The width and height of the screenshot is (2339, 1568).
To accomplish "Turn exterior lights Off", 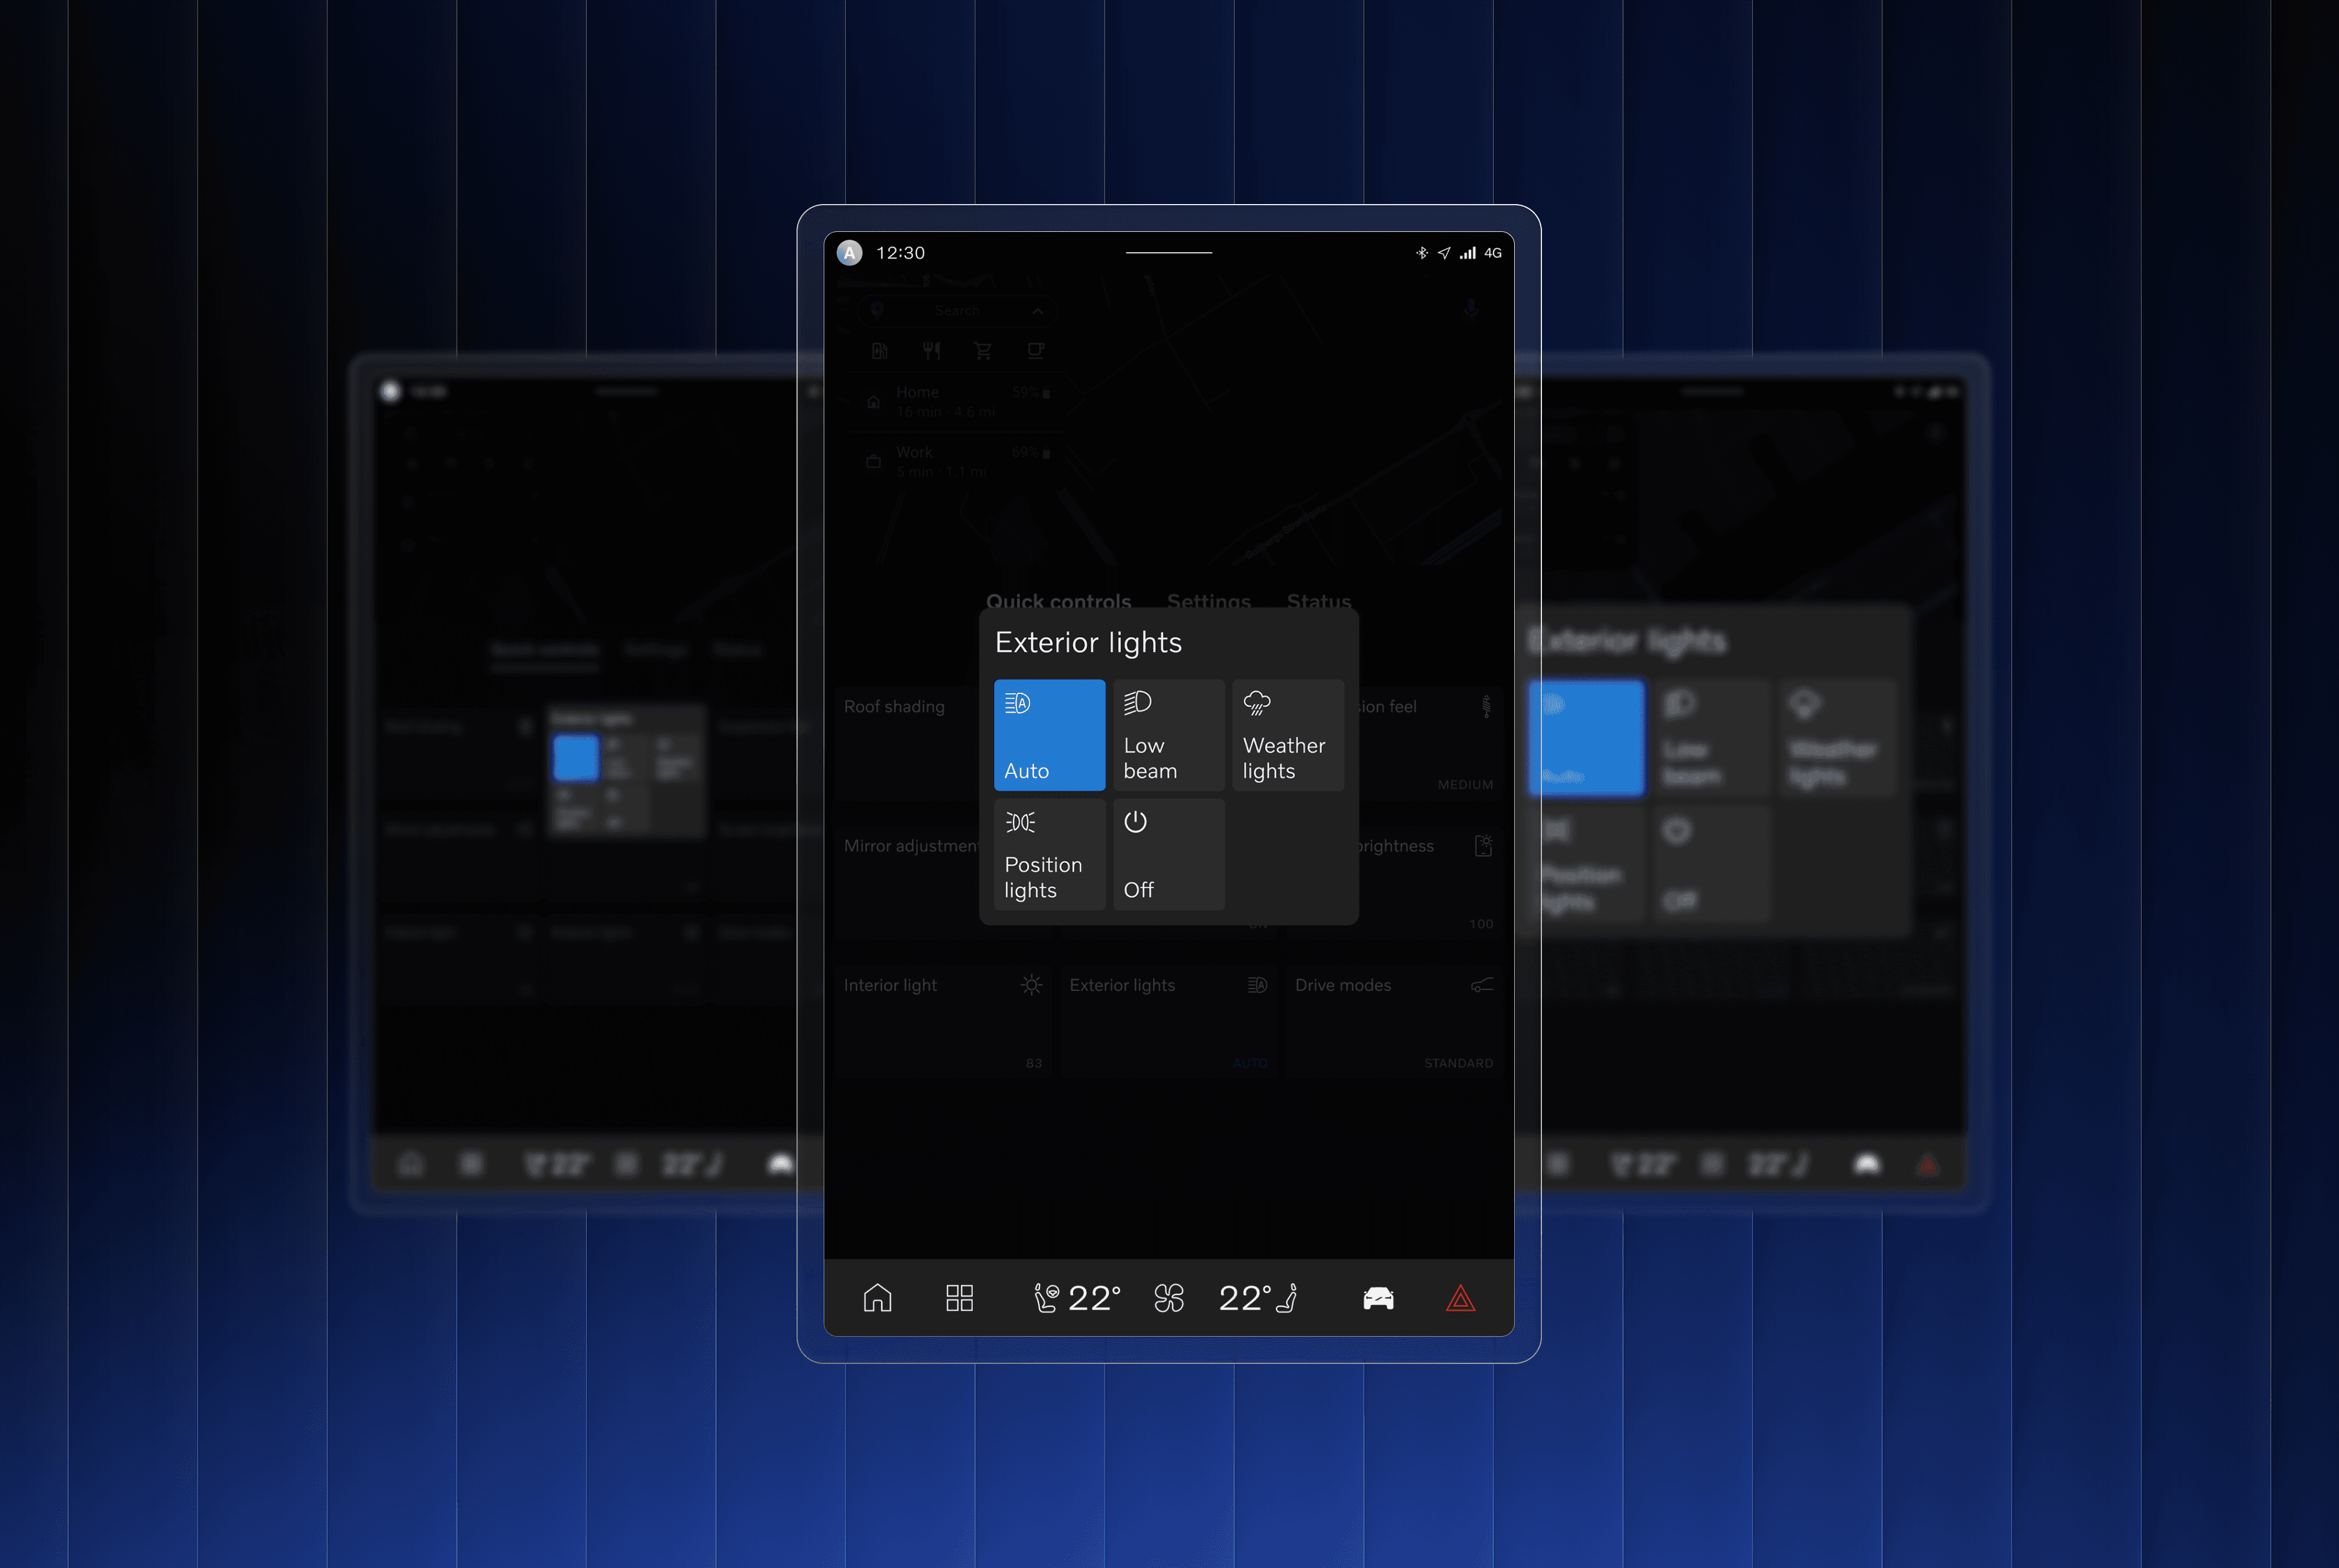I will (x=1168, y=854).
